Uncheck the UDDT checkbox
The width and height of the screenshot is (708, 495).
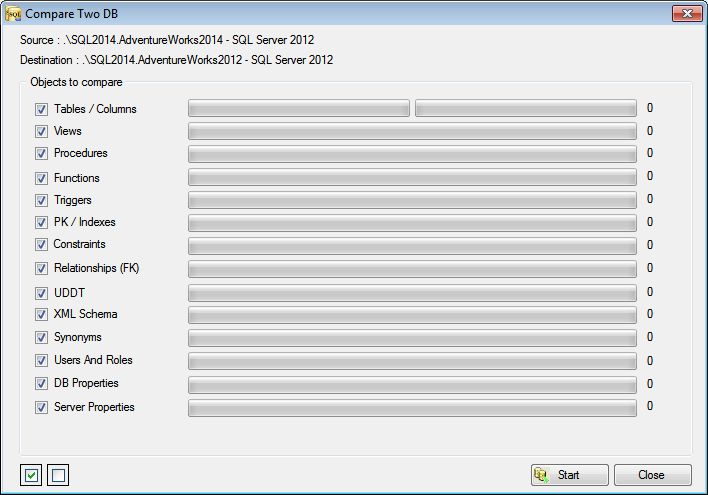(x=41, y=293)
